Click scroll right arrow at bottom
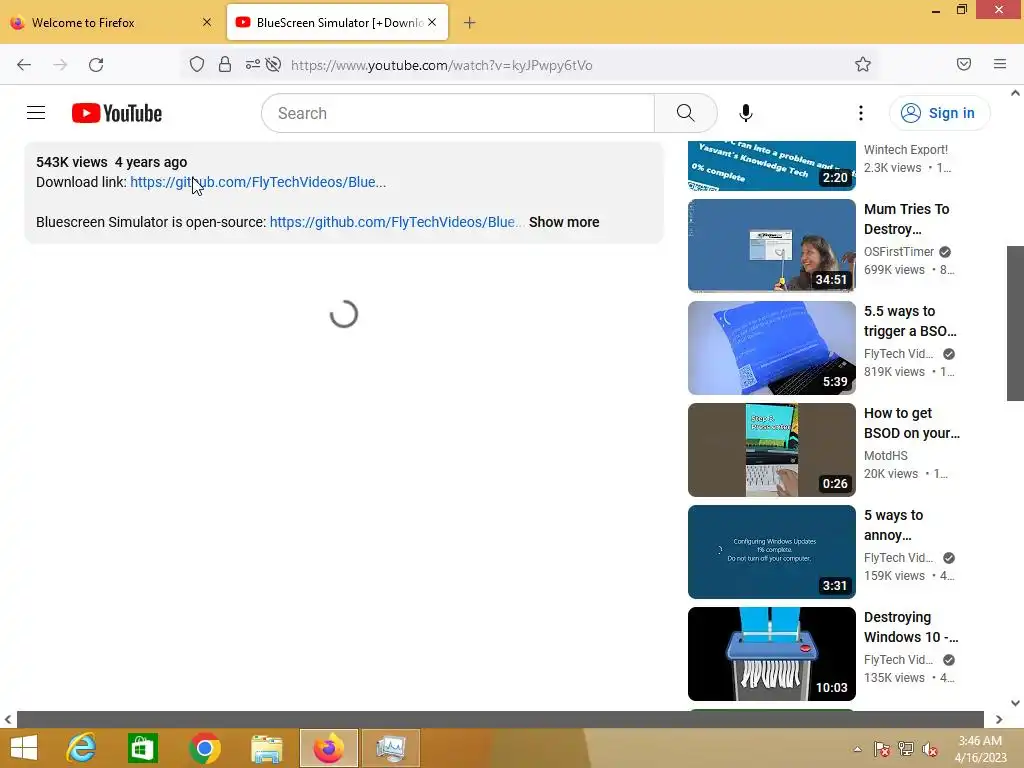The height and width of the screenshot is (768, 1024). point(999,720)
